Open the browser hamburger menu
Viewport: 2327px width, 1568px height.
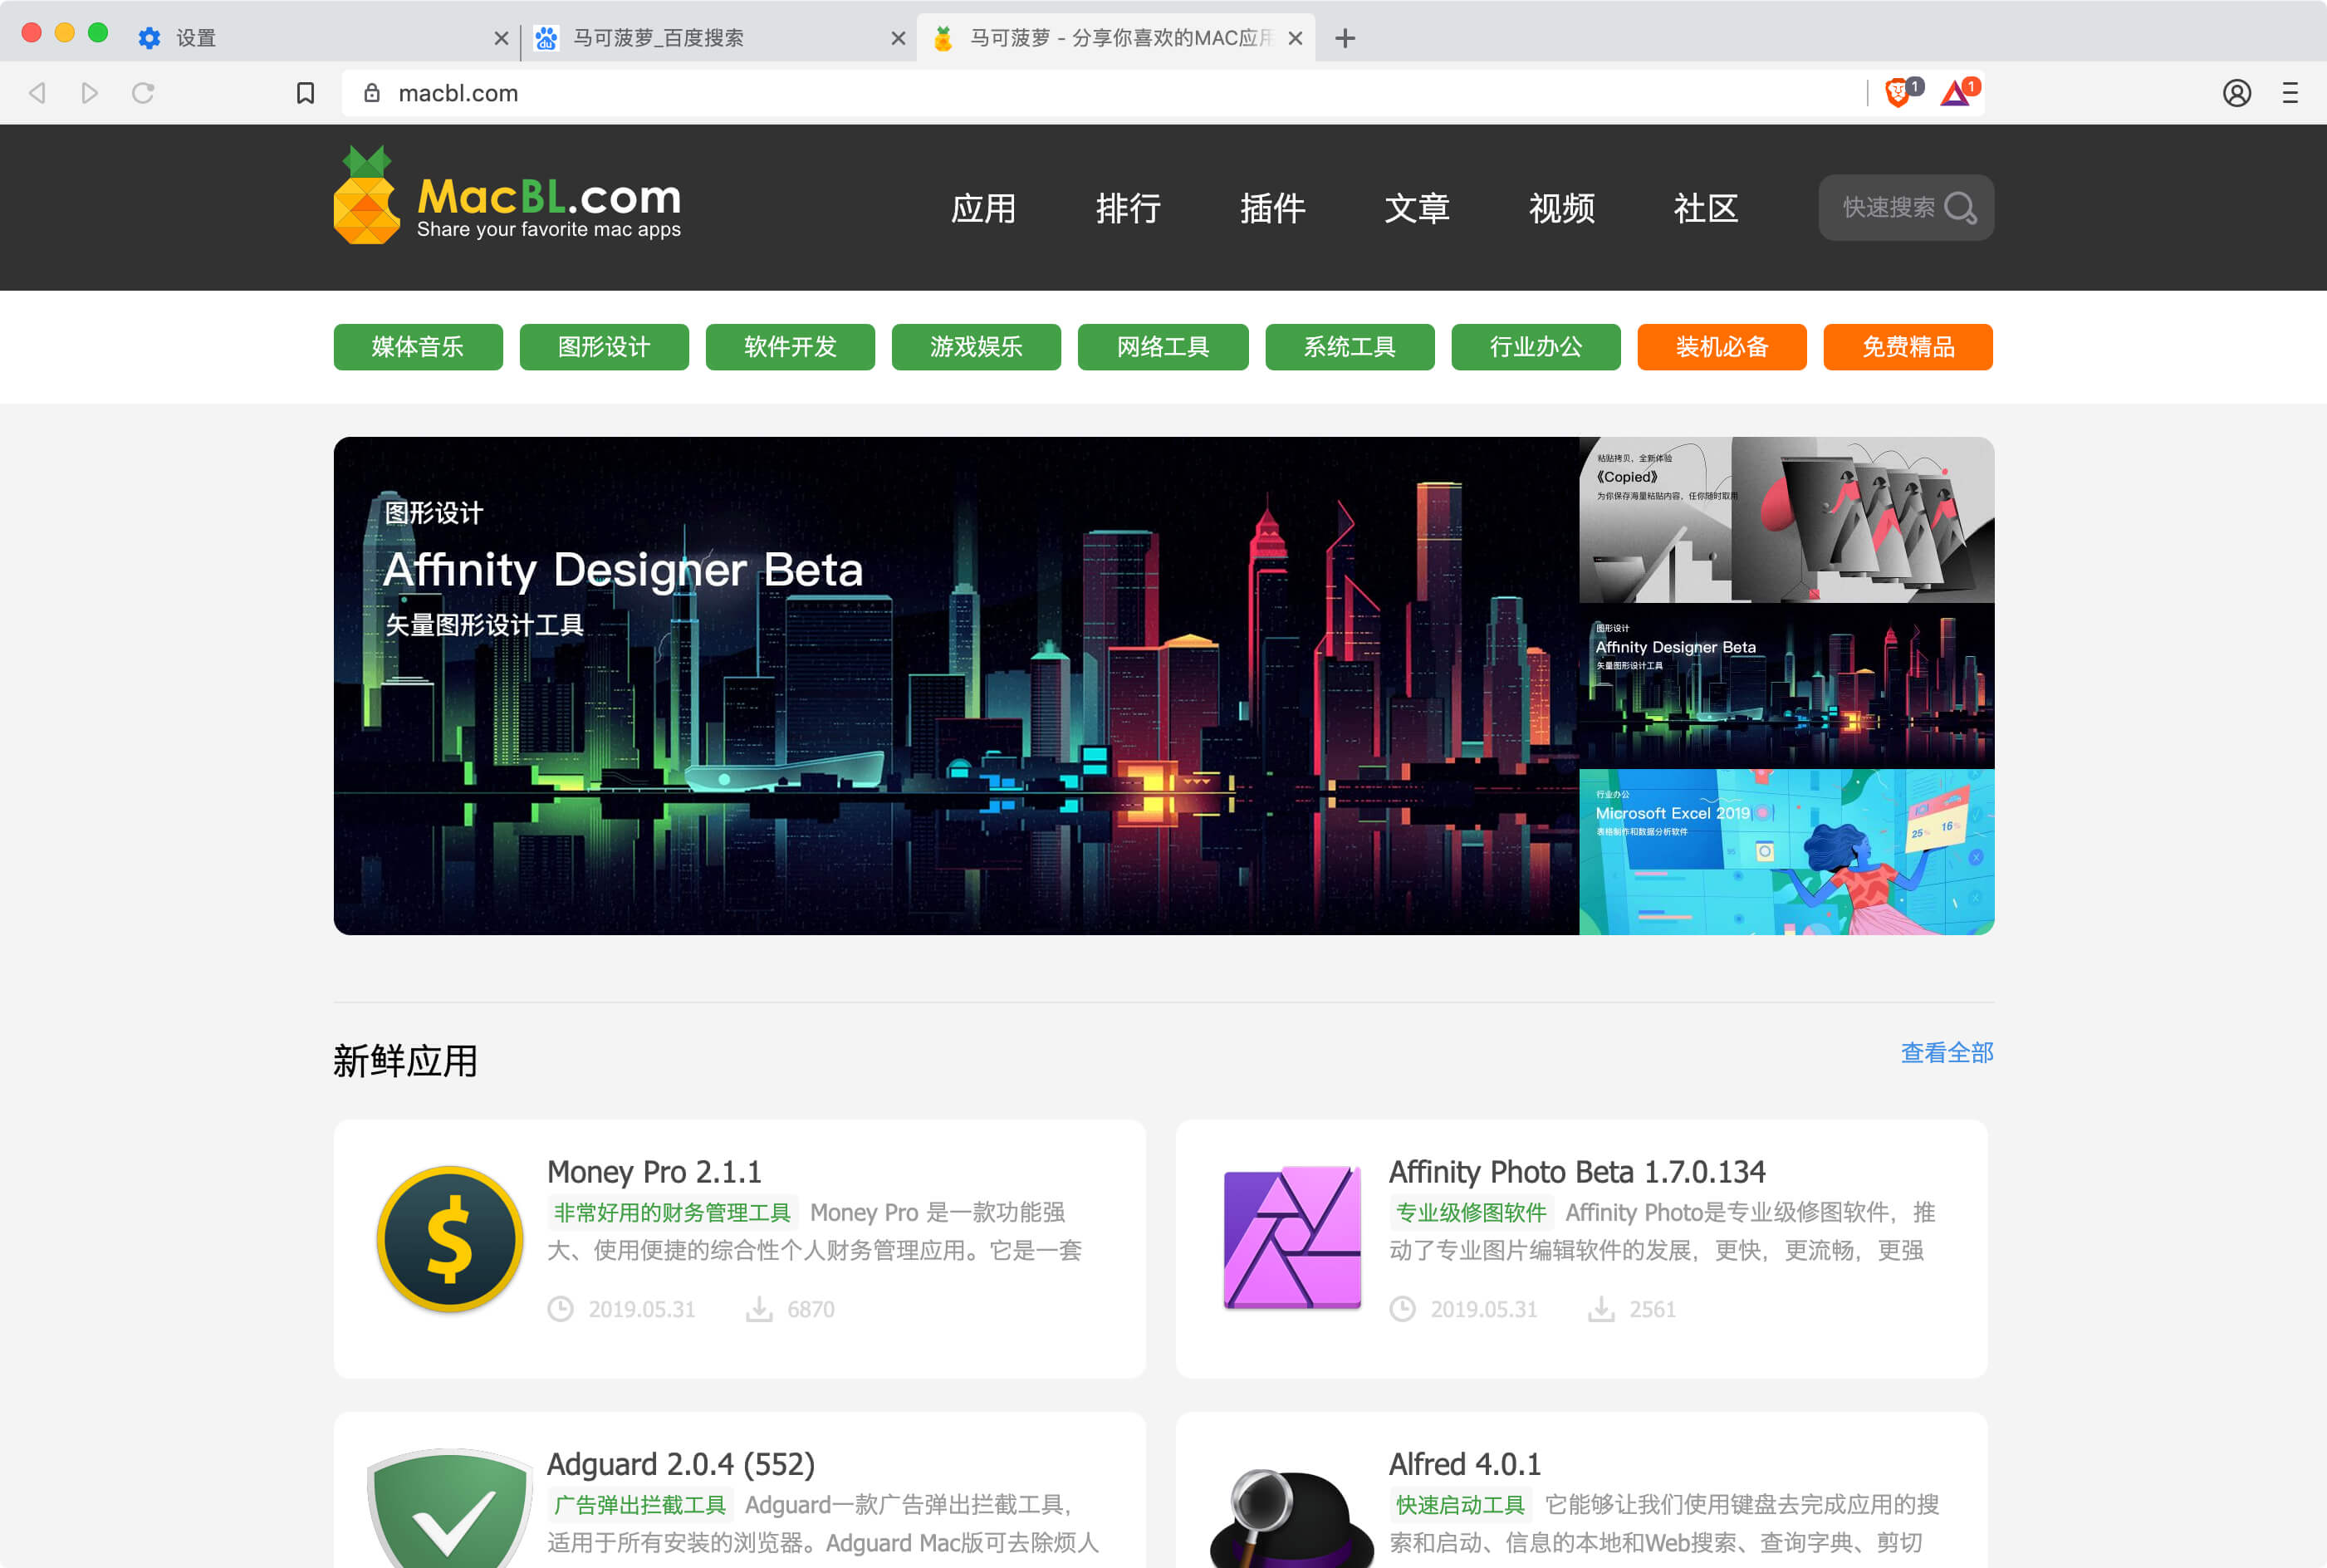pos(2290,93)
